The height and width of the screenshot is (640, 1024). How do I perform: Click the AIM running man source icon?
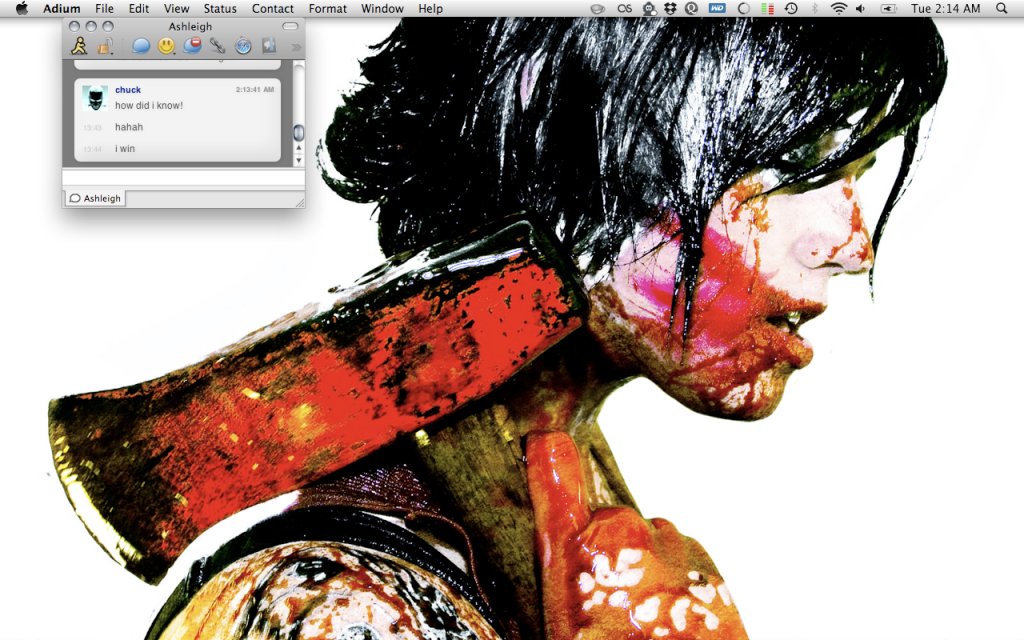pos(80,46)
